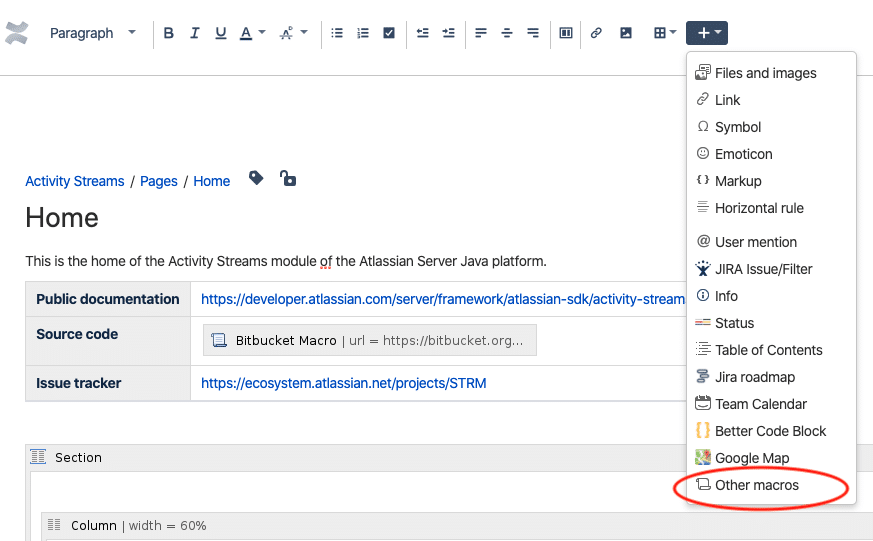Apply text color with the A button

(246, 33)
